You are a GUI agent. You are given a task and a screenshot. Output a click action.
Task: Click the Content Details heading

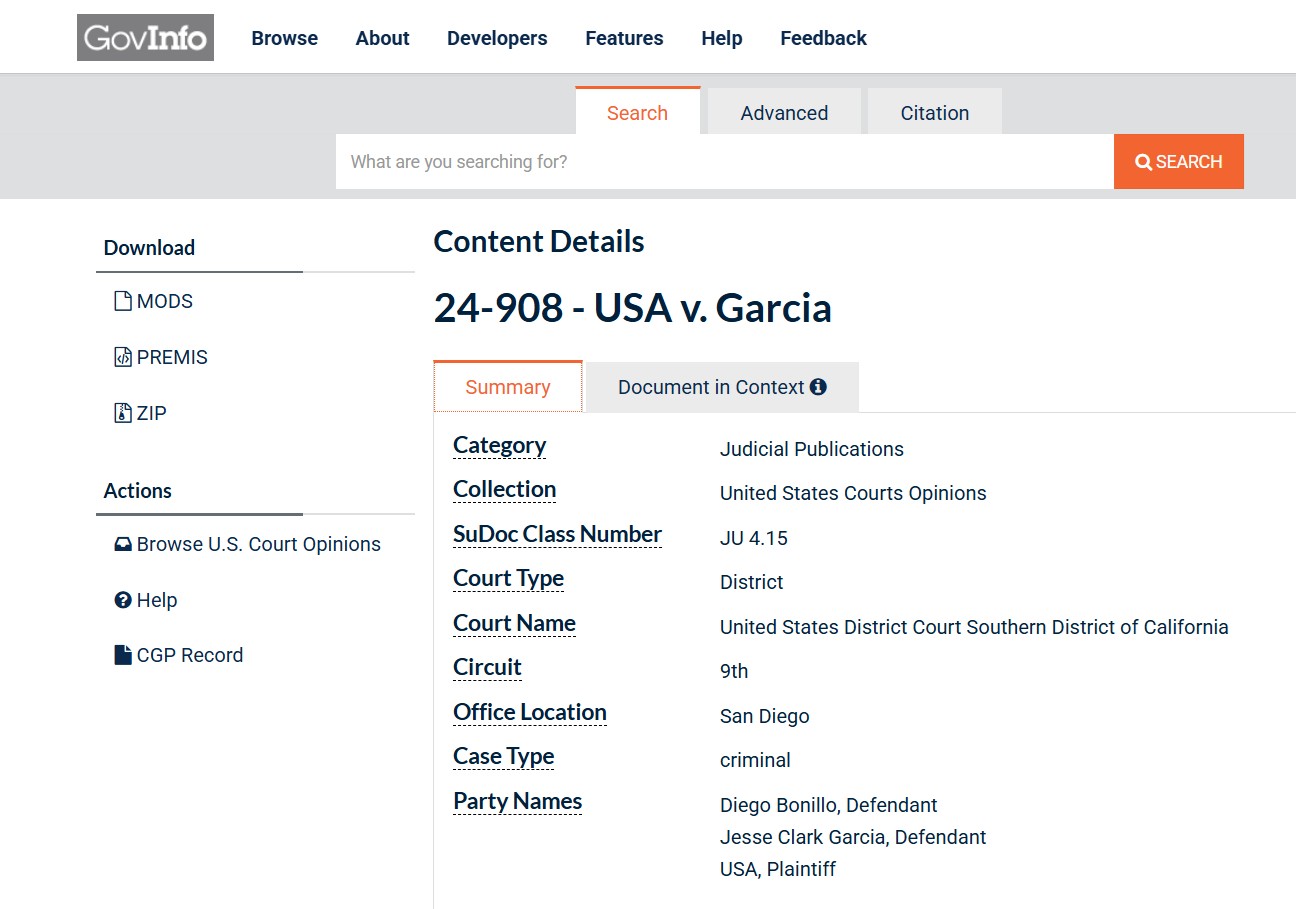[x=539, y=242]
